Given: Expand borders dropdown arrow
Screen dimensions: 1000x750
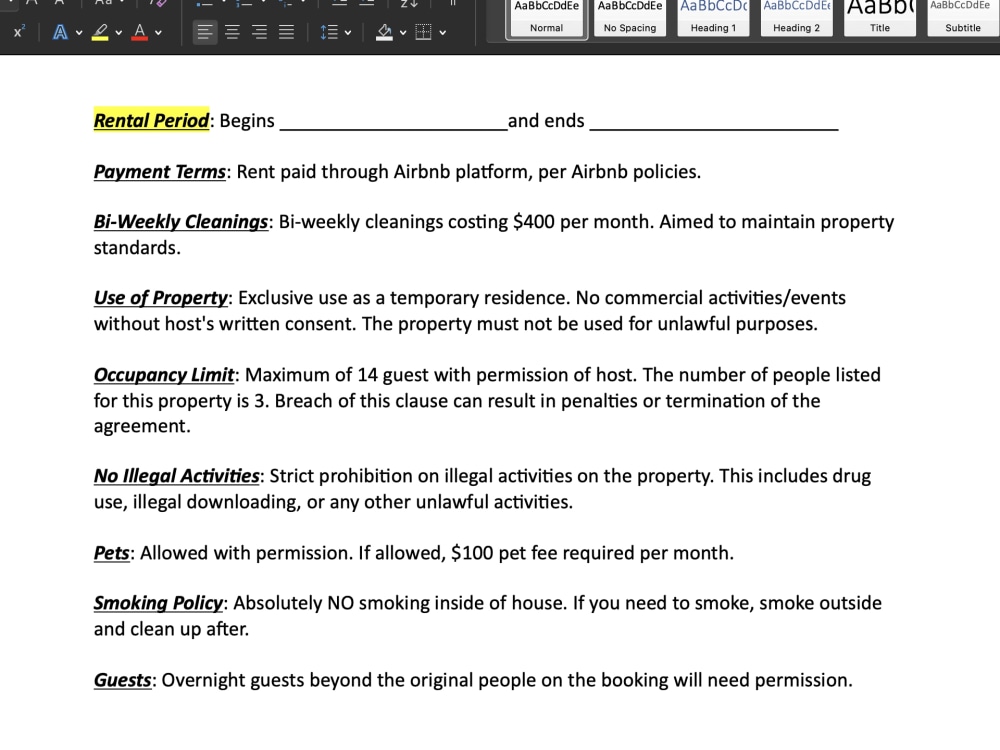Looking at the screenshot, I should click(x=443, y=33).
